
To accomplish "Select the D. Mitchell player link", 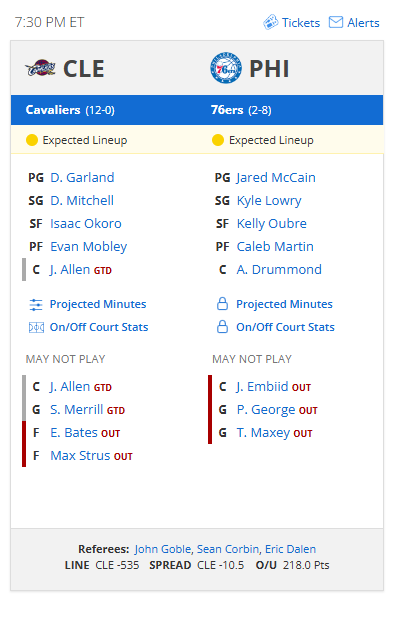I will click(x=82, y=200).
